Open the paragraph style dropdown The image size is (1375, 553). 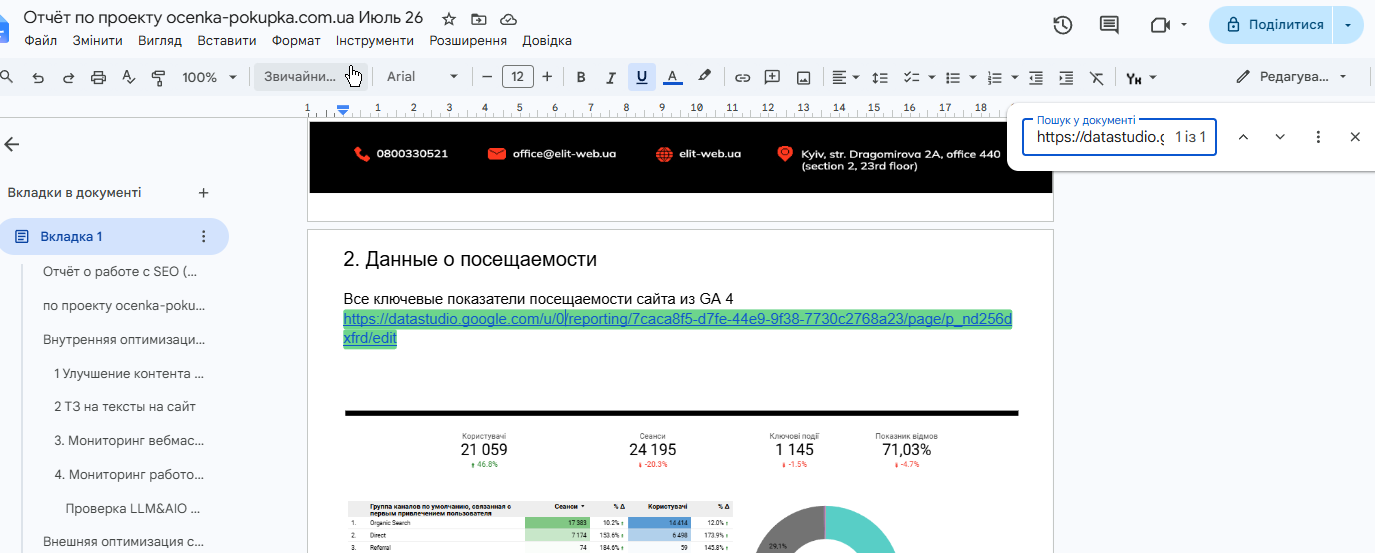(310, 77)
